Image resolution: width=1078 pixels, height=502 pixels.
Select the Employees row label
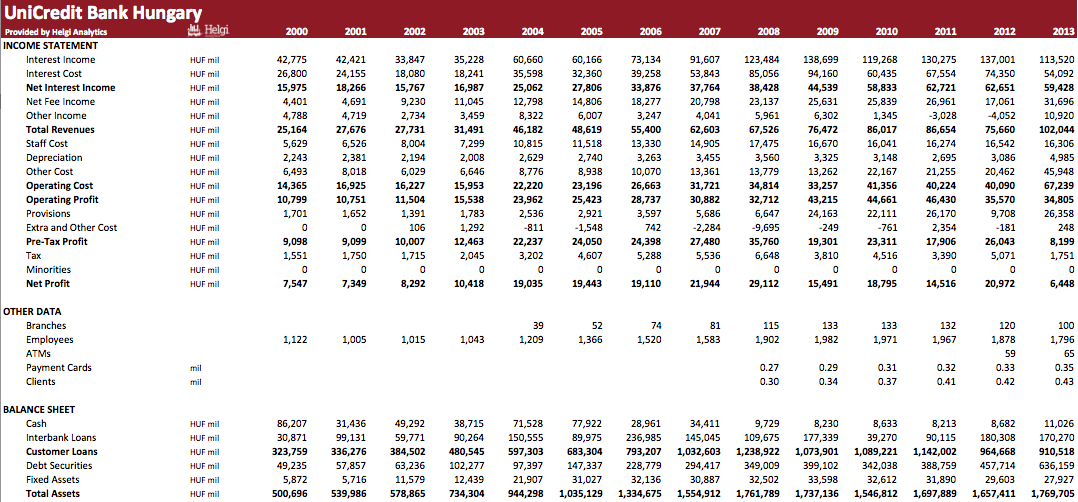click(50, 340)
